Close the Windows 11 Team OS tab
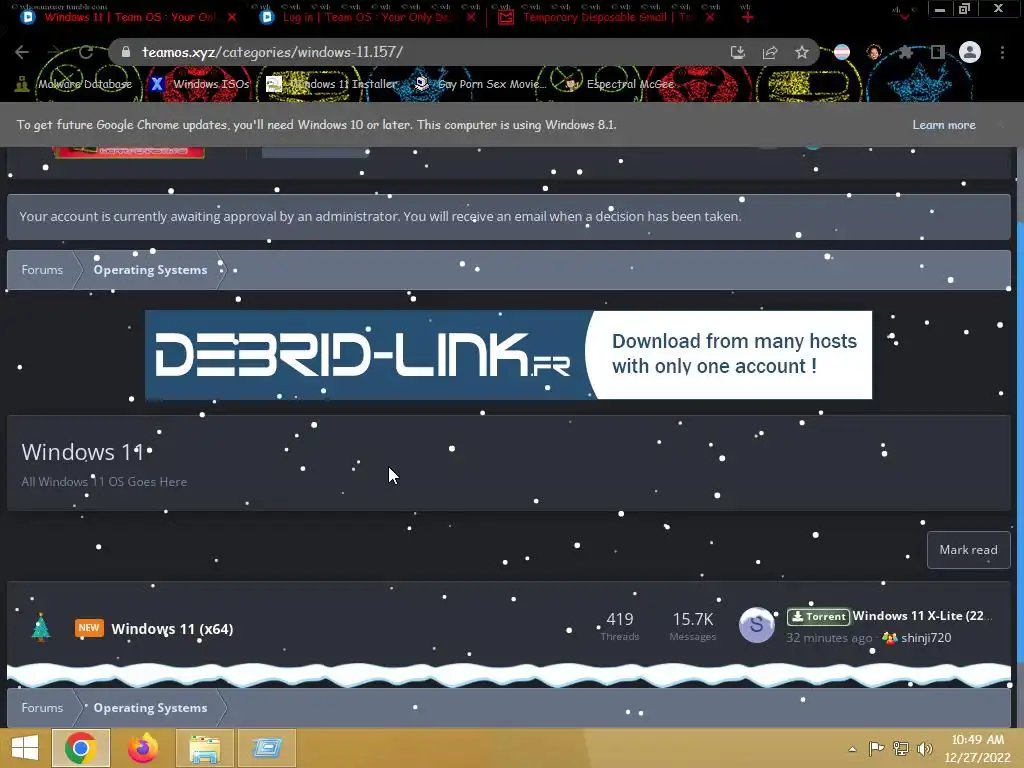Viewport: 1024px width, 768px height. (232, 17)
